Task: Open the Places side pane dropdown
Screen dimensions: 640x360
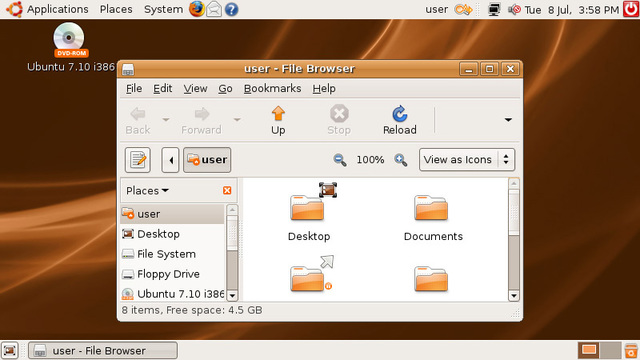Action: (147, 191)
